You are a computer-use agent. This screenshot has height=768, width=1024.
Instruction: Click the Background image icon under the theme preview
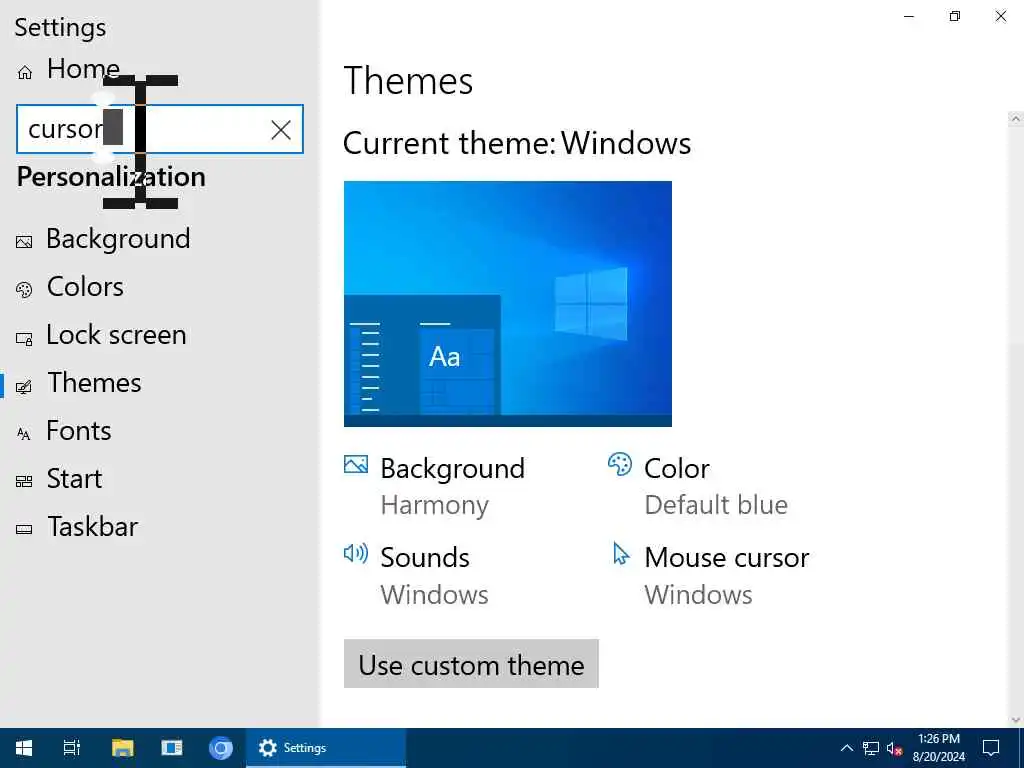356,464
